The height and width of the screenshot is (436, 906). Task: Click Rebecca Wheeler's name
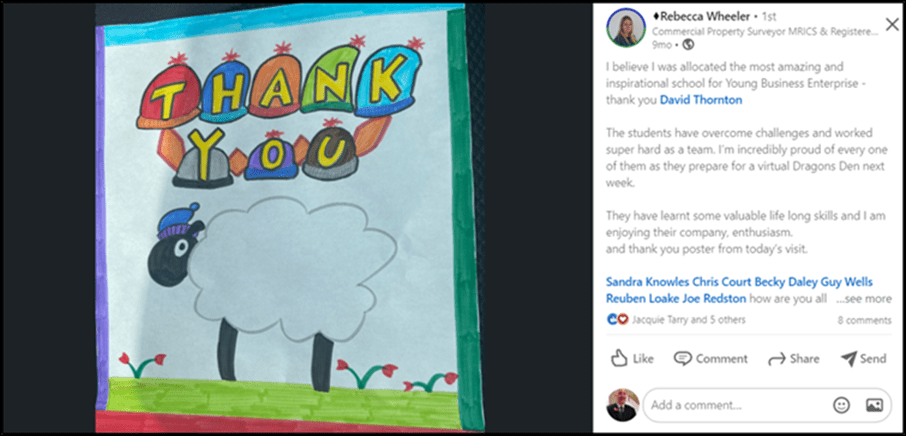701,17
